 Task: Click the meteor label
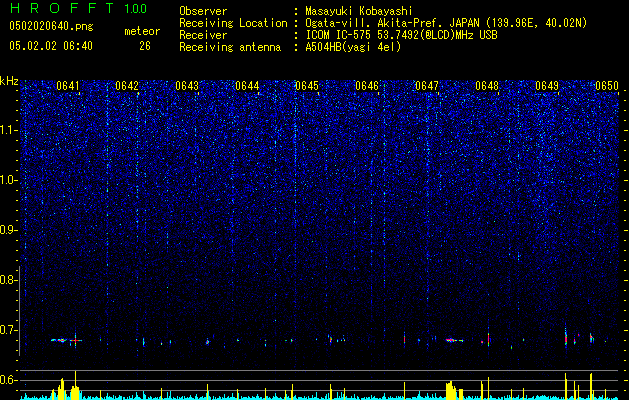point(142,31)
